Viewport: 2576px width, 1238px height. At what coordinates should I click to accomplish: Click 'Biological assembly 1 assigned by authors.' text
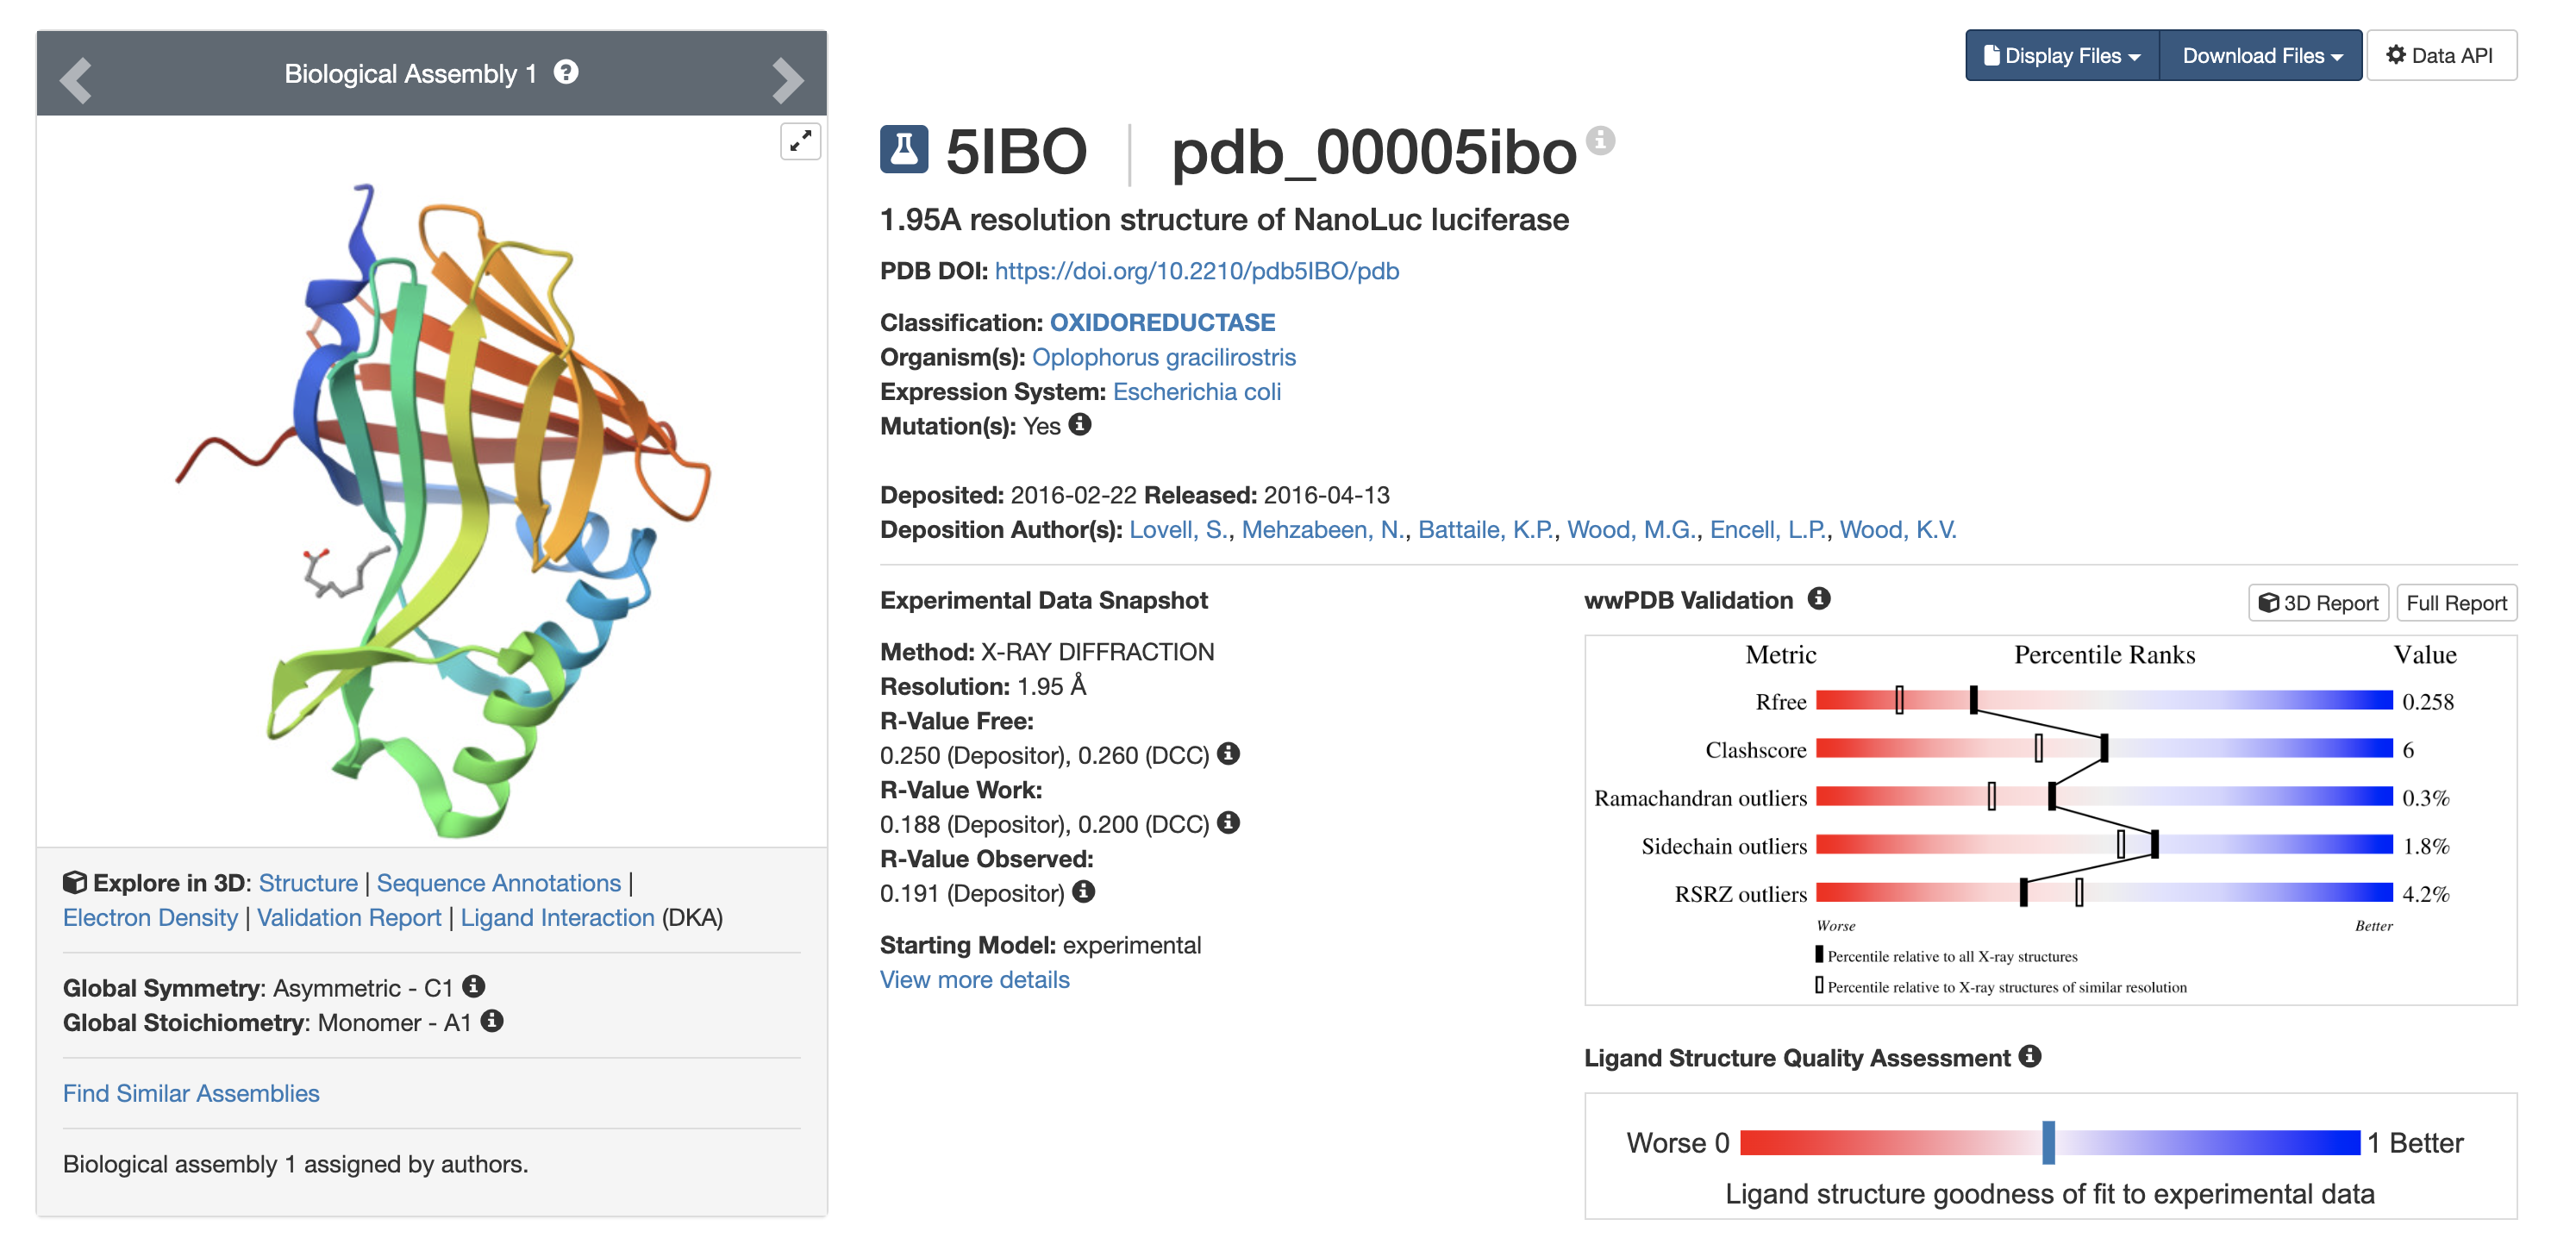(x=295, y=1164)
